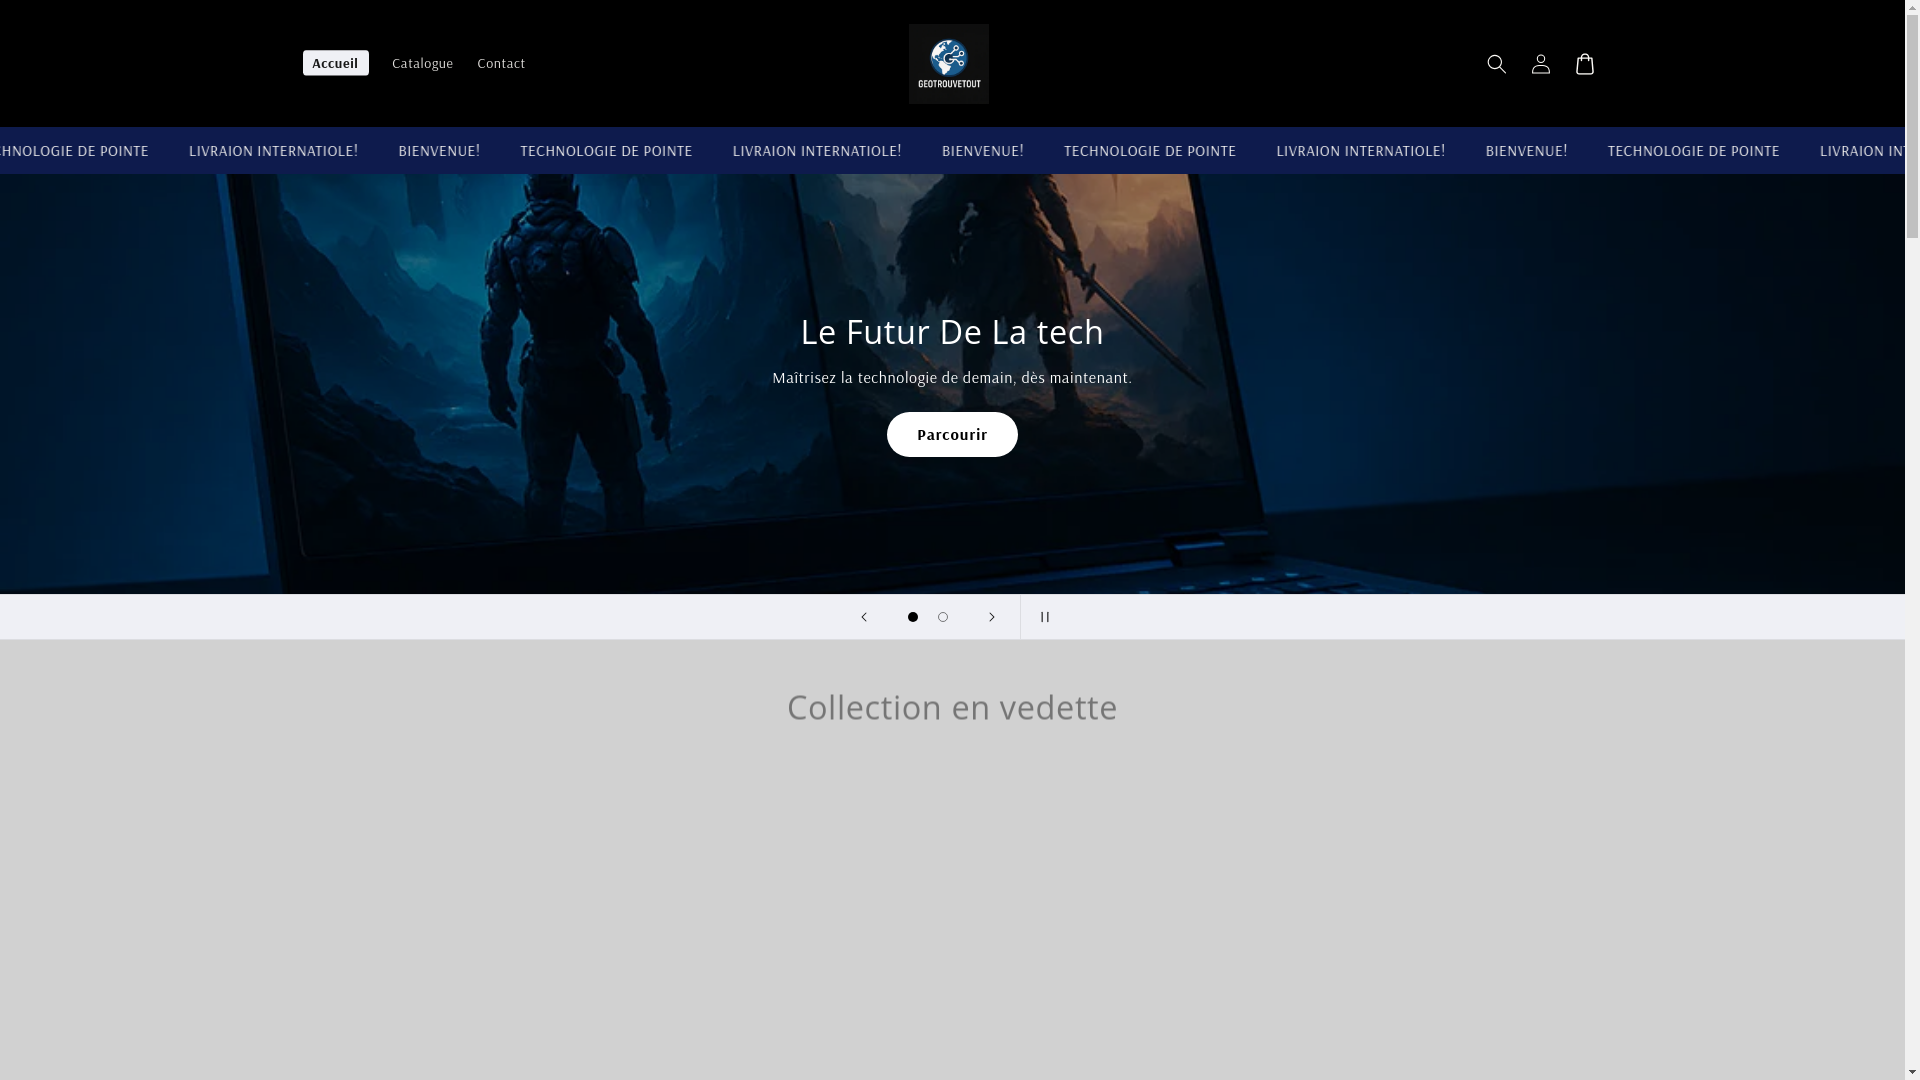Go to next slide arrow

pos(992,617)
